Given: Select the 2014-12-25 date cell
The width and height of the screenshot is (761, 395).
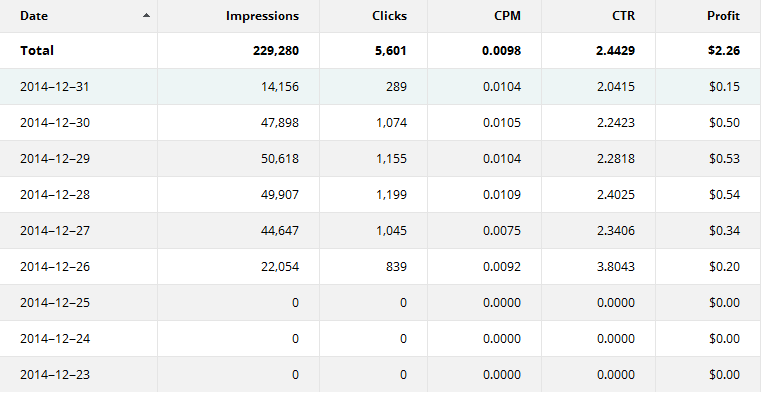Looking at the screenshot, I should (x=55, y=303).
